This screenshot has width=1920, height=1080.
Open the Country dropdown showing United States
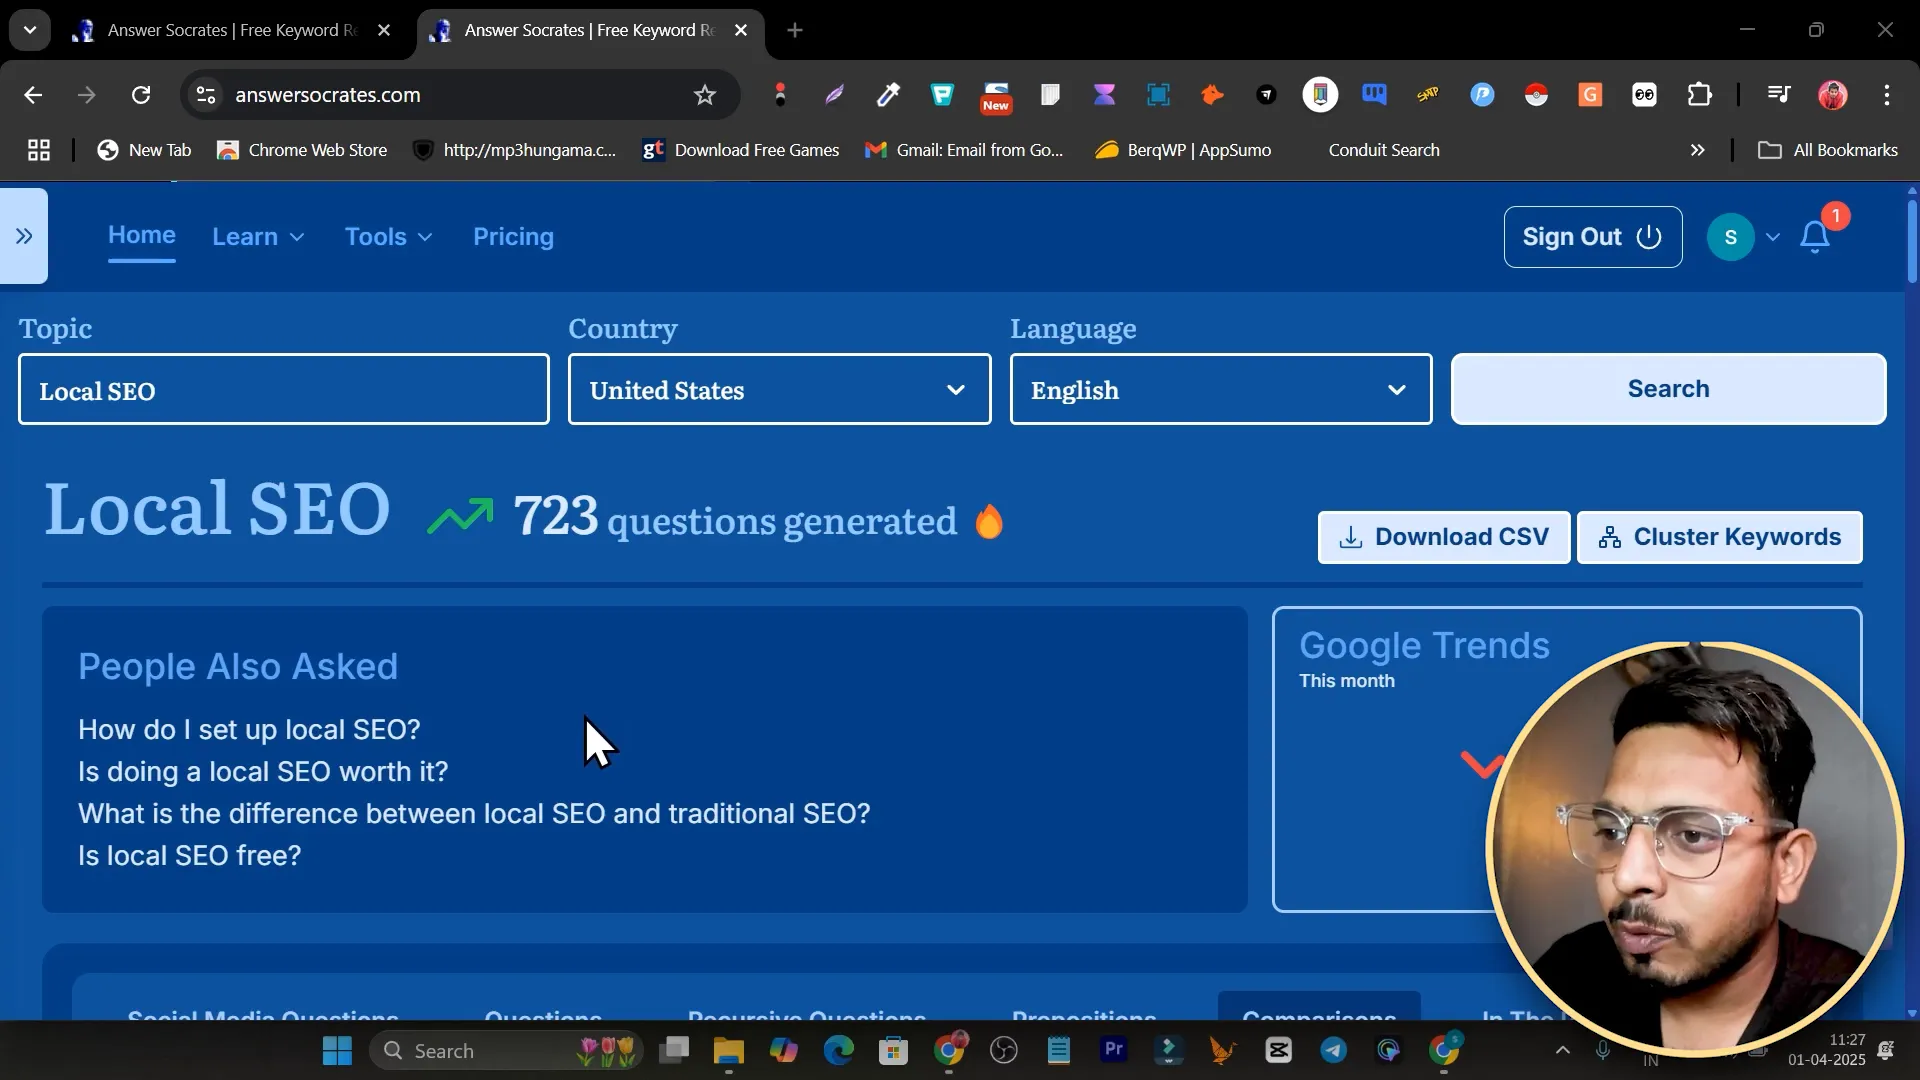779,390
